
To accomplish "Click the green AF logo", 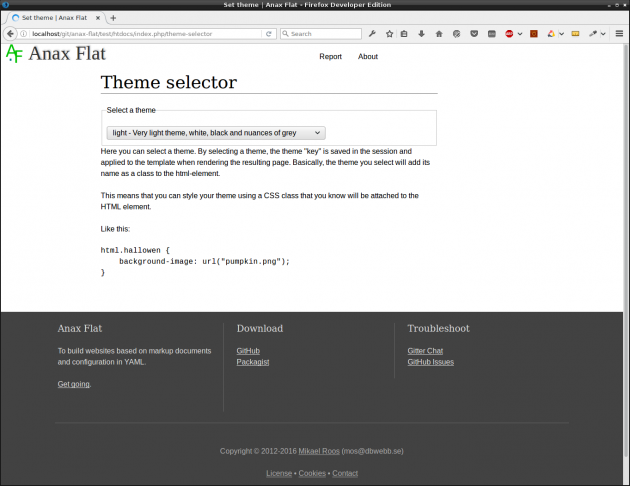I will click(14, 53).
